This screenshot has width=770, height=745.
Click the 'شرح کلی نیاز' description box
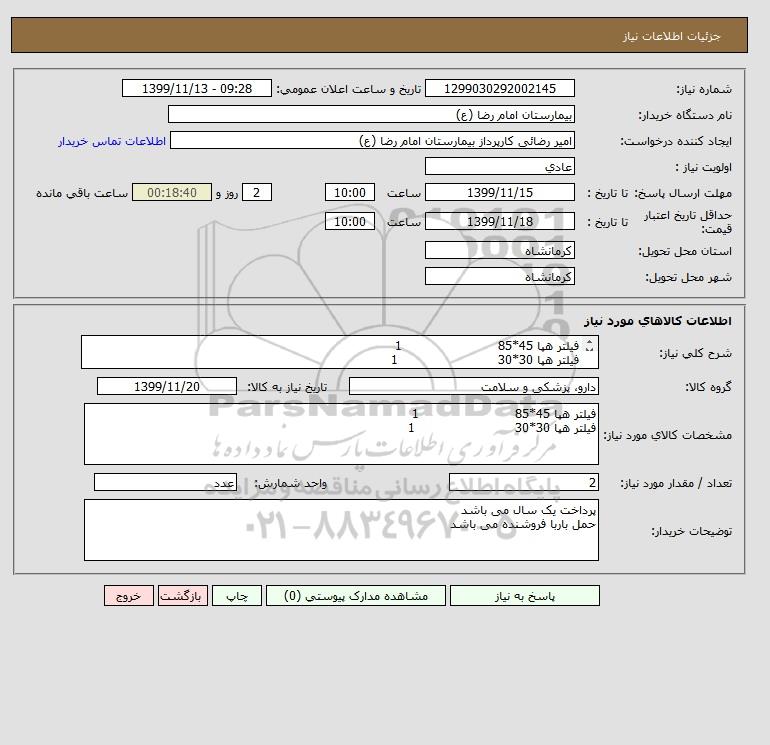pos(340,352)
